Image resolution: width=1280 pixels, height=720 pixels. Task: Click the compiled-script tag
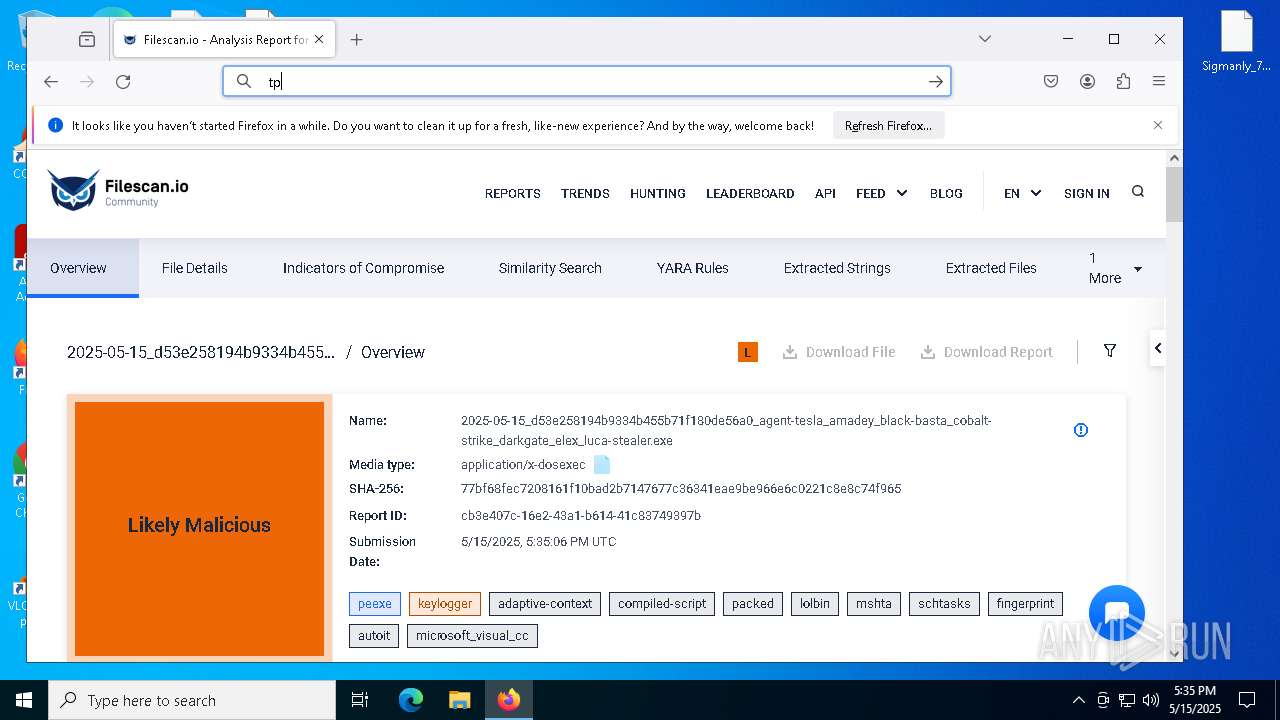[662, 604]
